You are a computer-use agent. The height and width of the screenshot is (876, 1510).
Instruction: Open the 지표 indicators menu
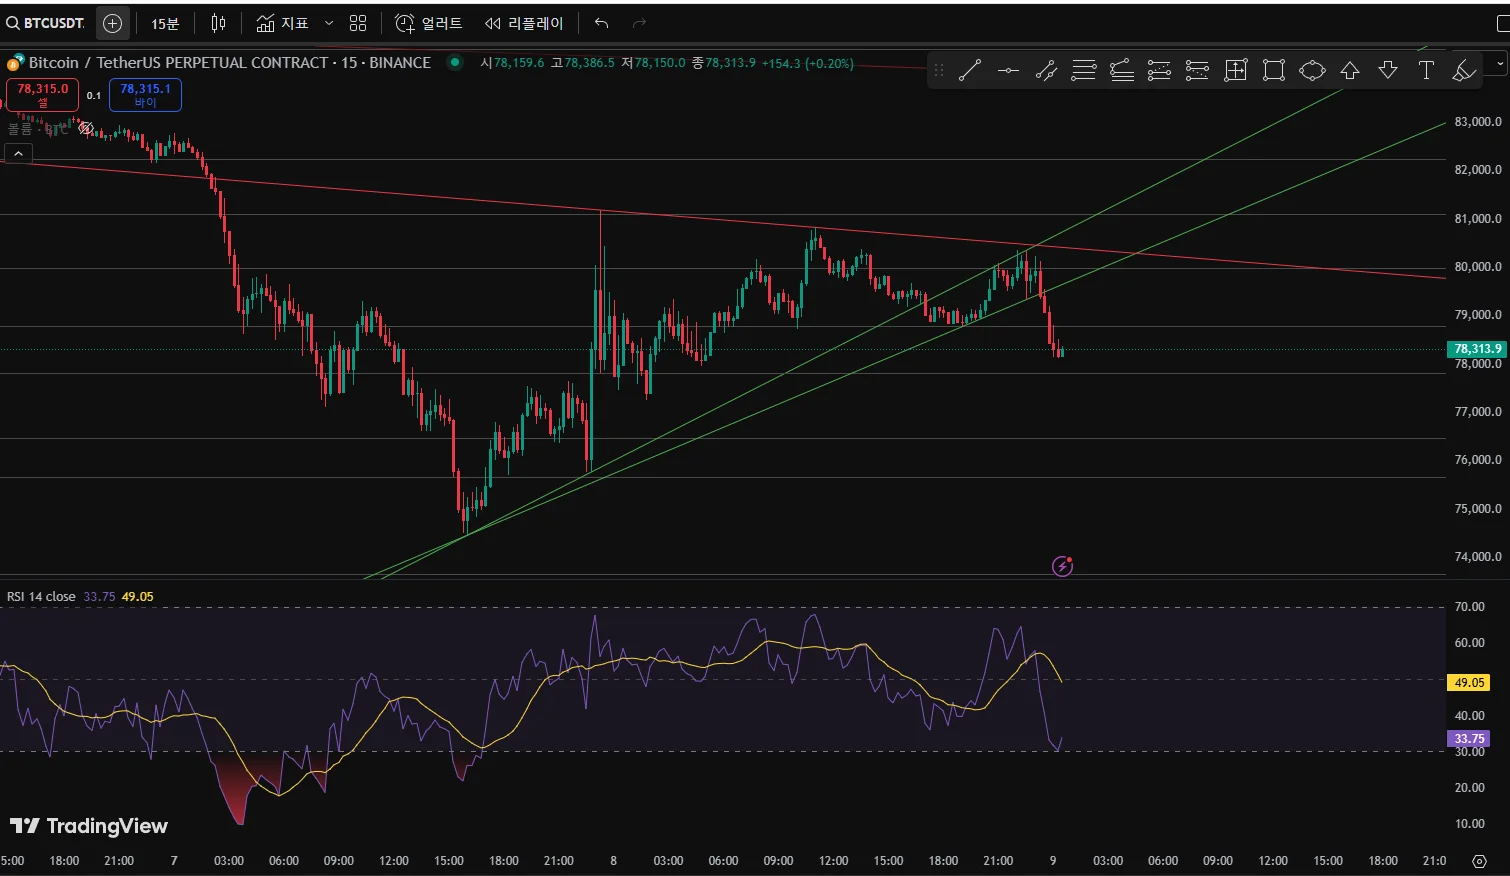tap(283, 23)
